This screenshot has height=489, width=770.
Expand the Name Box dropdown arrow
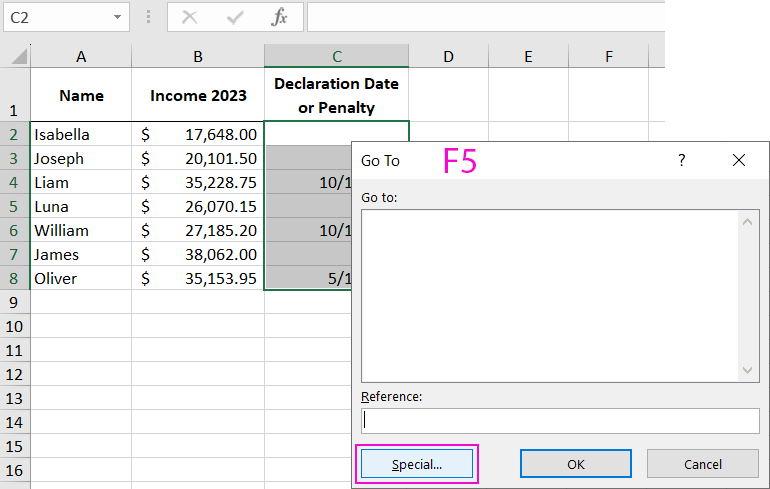point(118,17)
